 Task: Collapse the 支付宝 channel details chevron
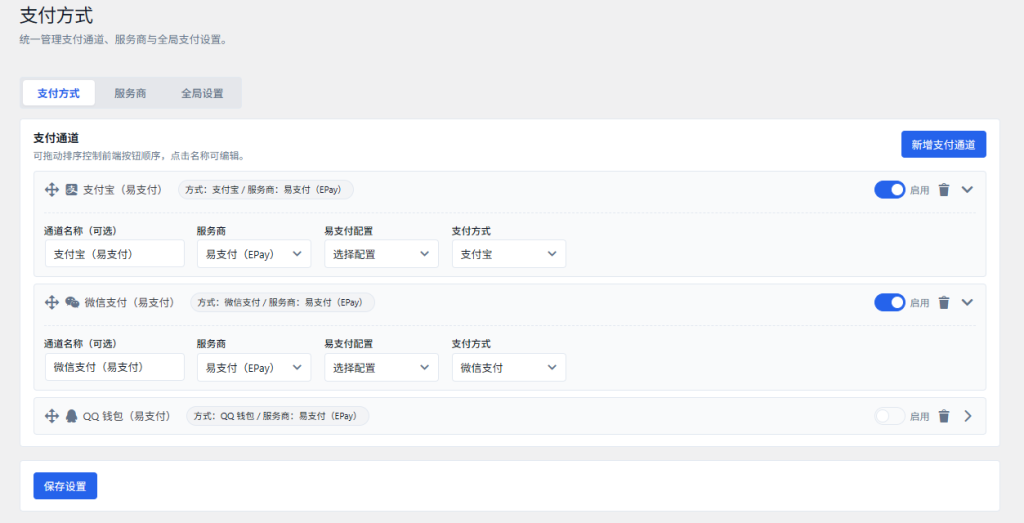(x=967, y=190)
